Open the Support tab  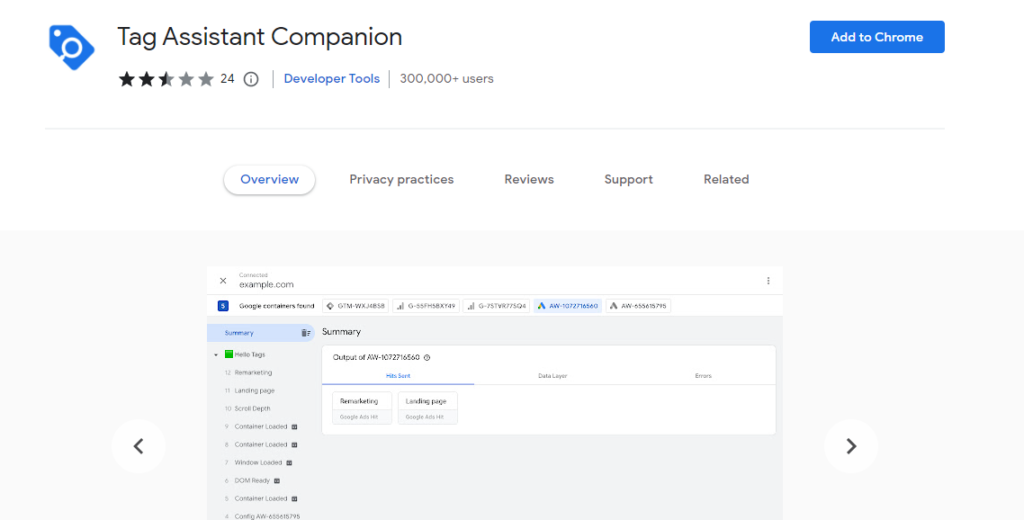tap(628, 180)
